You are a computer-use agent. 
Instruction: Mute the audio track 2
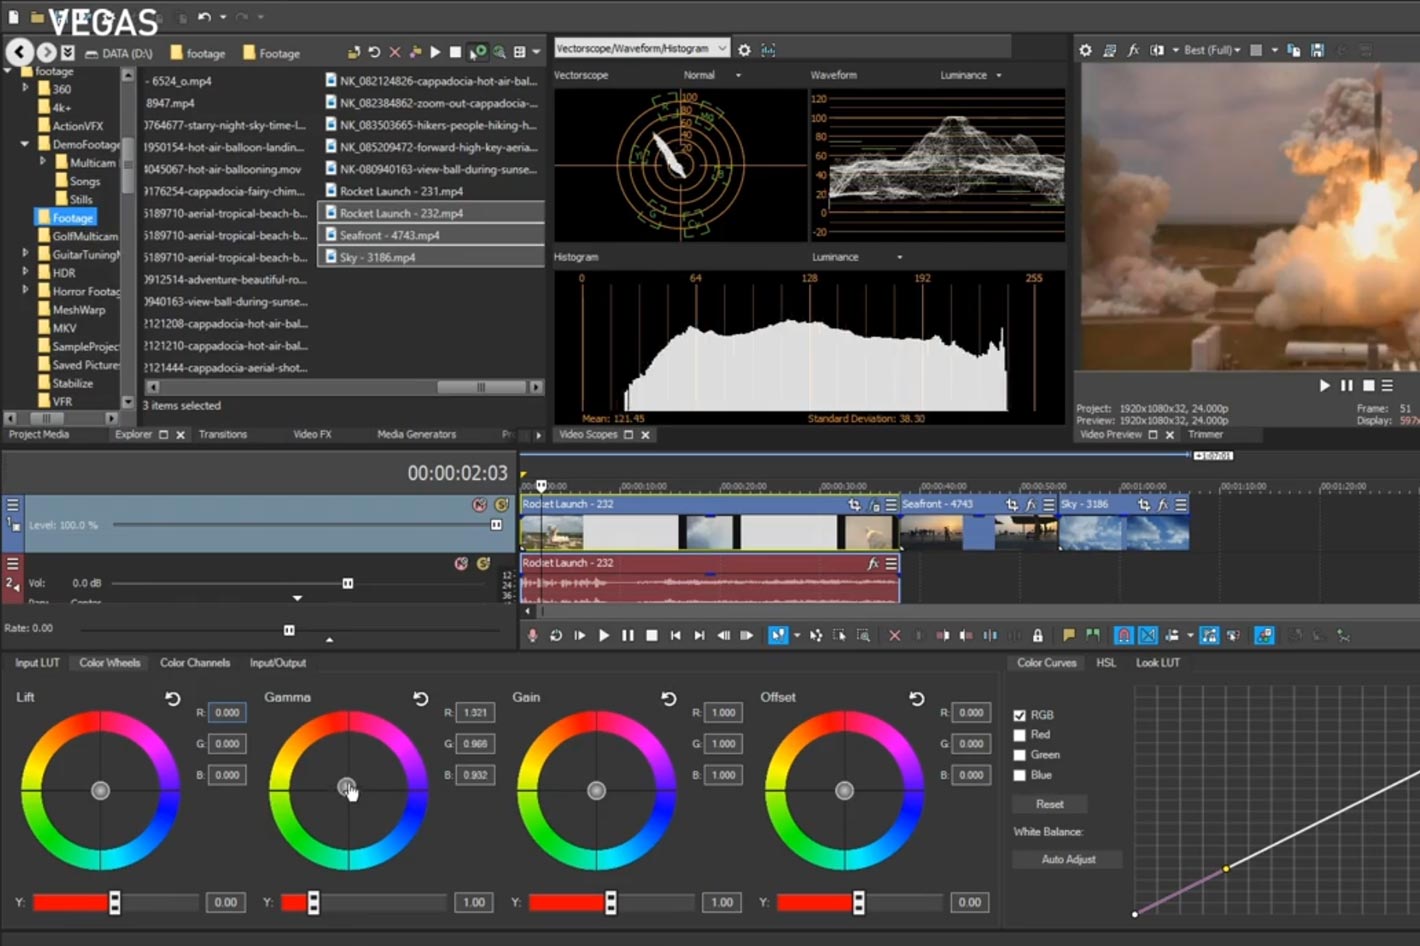point(461,564)
